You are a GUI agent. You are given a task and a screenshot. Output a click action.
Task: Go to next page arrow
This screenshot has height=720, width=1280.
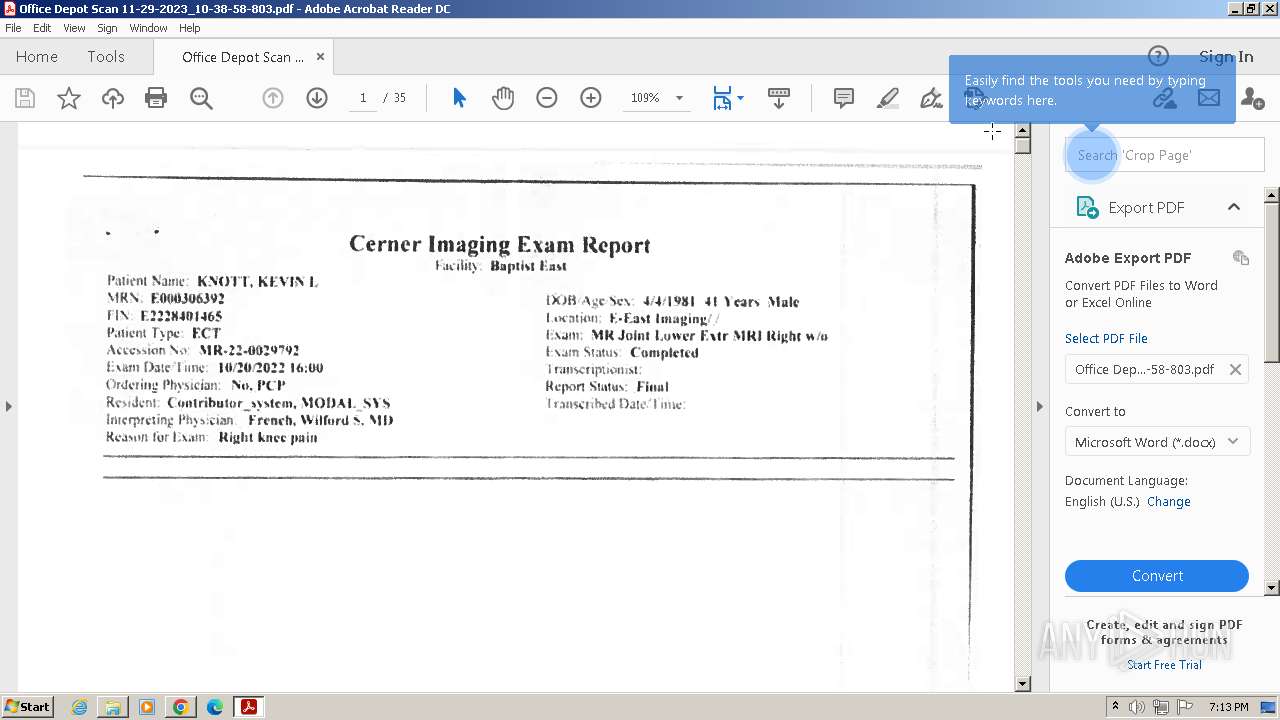tap(317, 98)
